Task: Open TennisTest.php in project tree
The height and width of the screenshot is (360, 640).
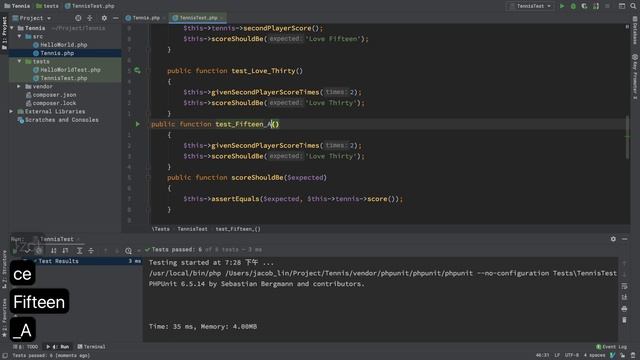Action: [64, 78]
